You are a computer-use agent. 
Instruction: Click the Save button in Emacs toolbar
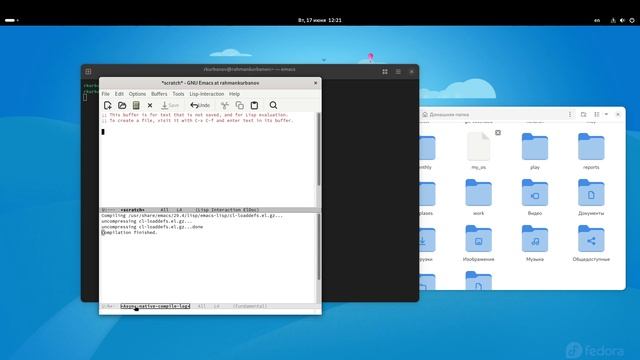click(170, 105)
